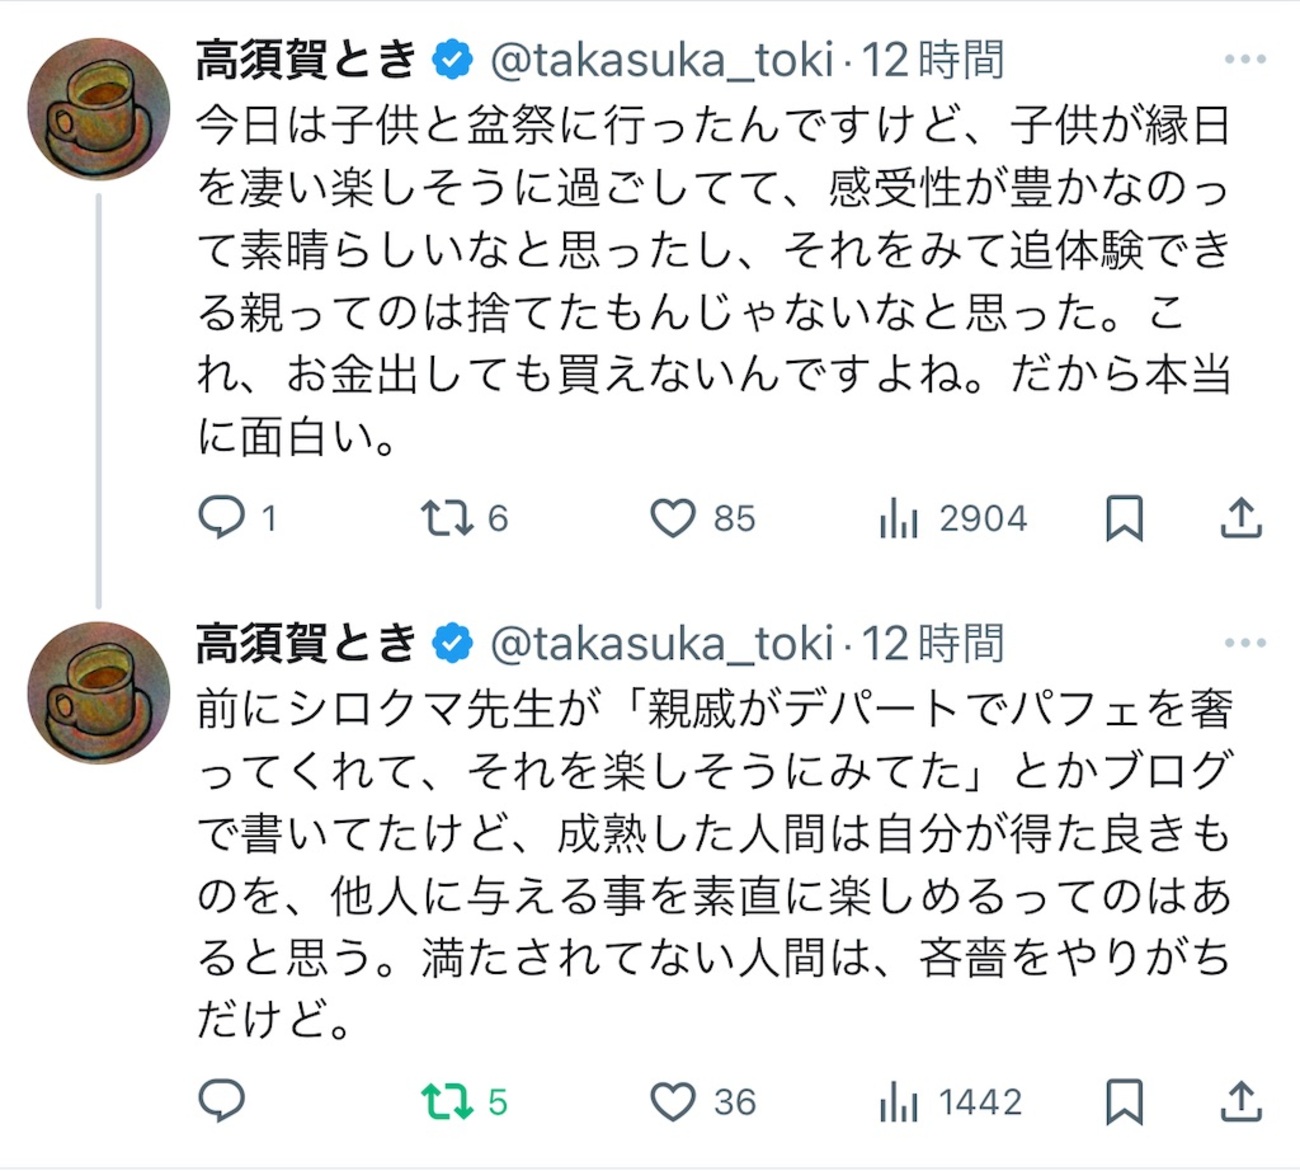This screenshot has height=1171, width=1300.
Task: Bookmark the first tweet
Action: point(1124,518)
